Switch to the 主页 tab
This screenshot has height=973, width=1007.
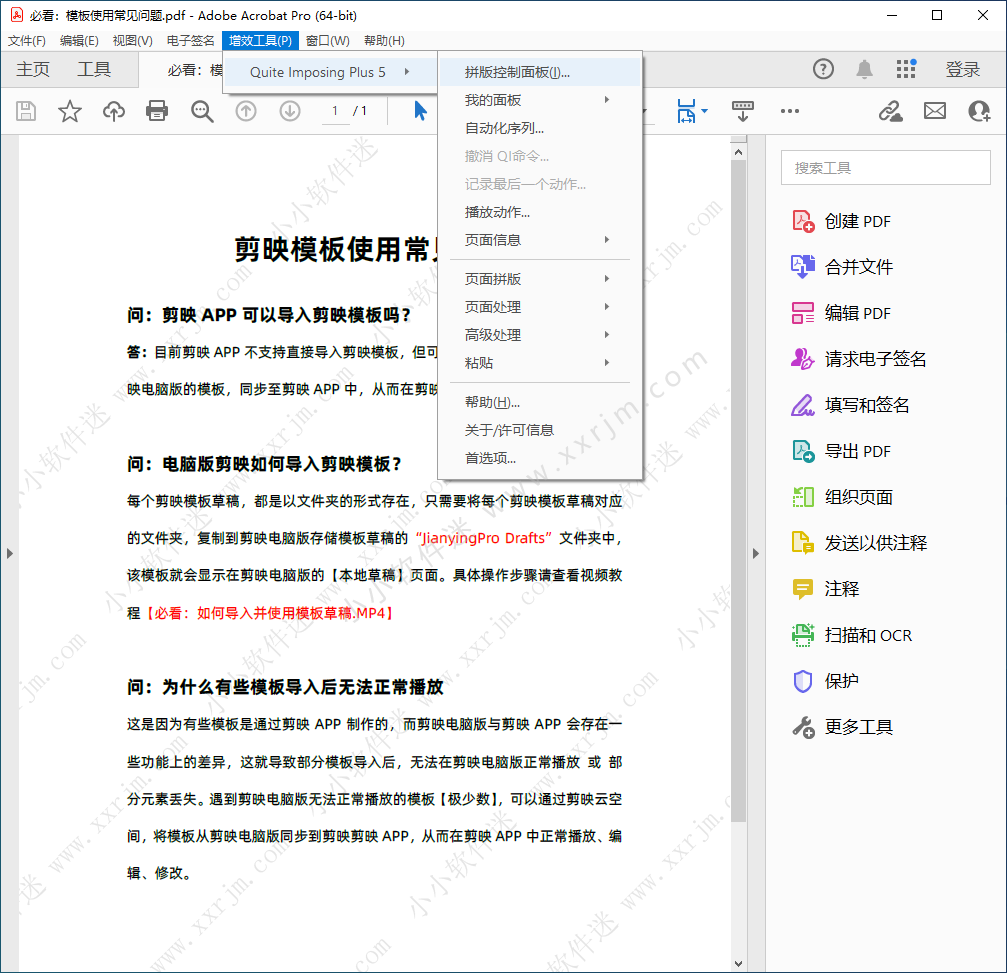(x=33, y=69)
